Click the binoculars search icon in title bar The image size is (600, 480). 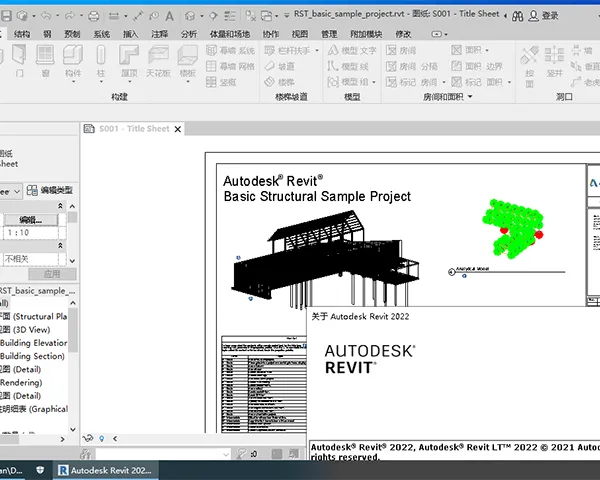click(x=518, y=16)
